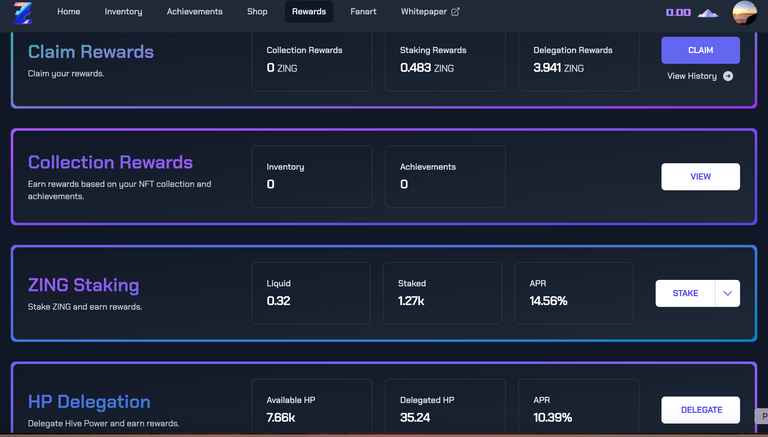Click the mountain token icon near balance
Screen dimensions: 768x437
click(x=708, y=13)
